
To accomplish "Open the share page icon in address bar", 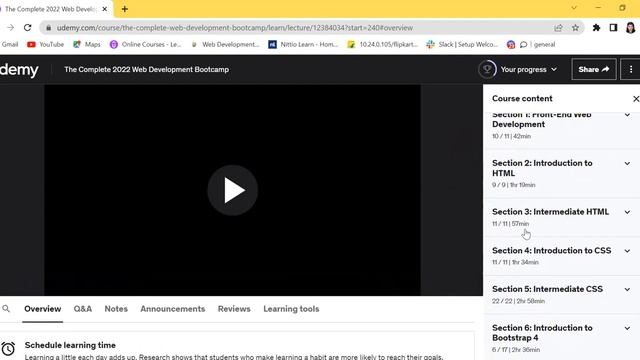I will click(558, 28).
